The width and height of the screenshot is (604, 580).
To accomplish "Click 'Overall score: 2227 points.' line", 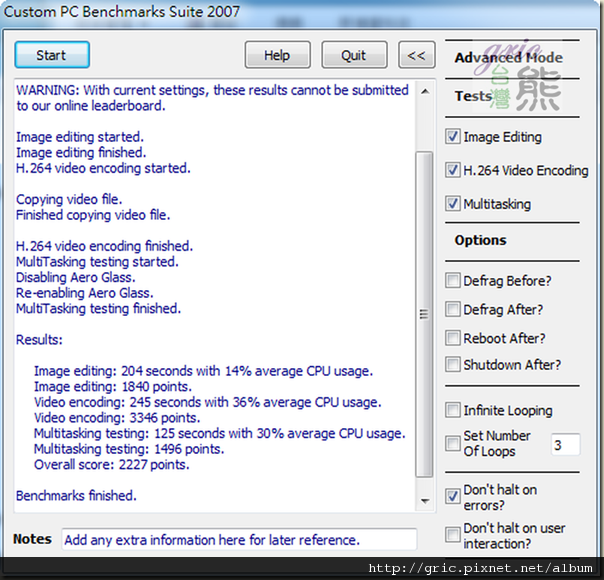I will click(x=112, y=465).
